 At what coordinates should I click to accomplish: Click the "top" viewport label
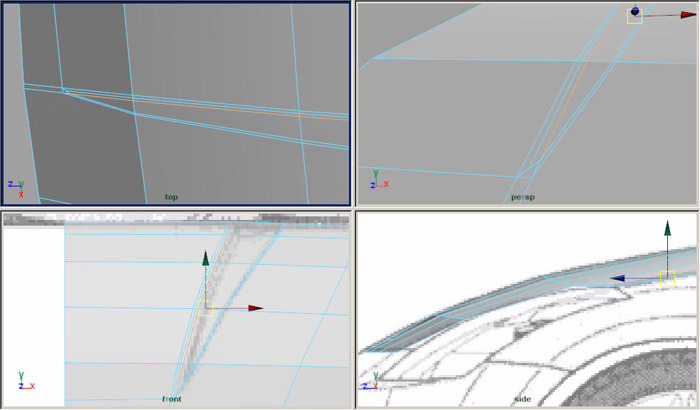[x=171, y=197]
